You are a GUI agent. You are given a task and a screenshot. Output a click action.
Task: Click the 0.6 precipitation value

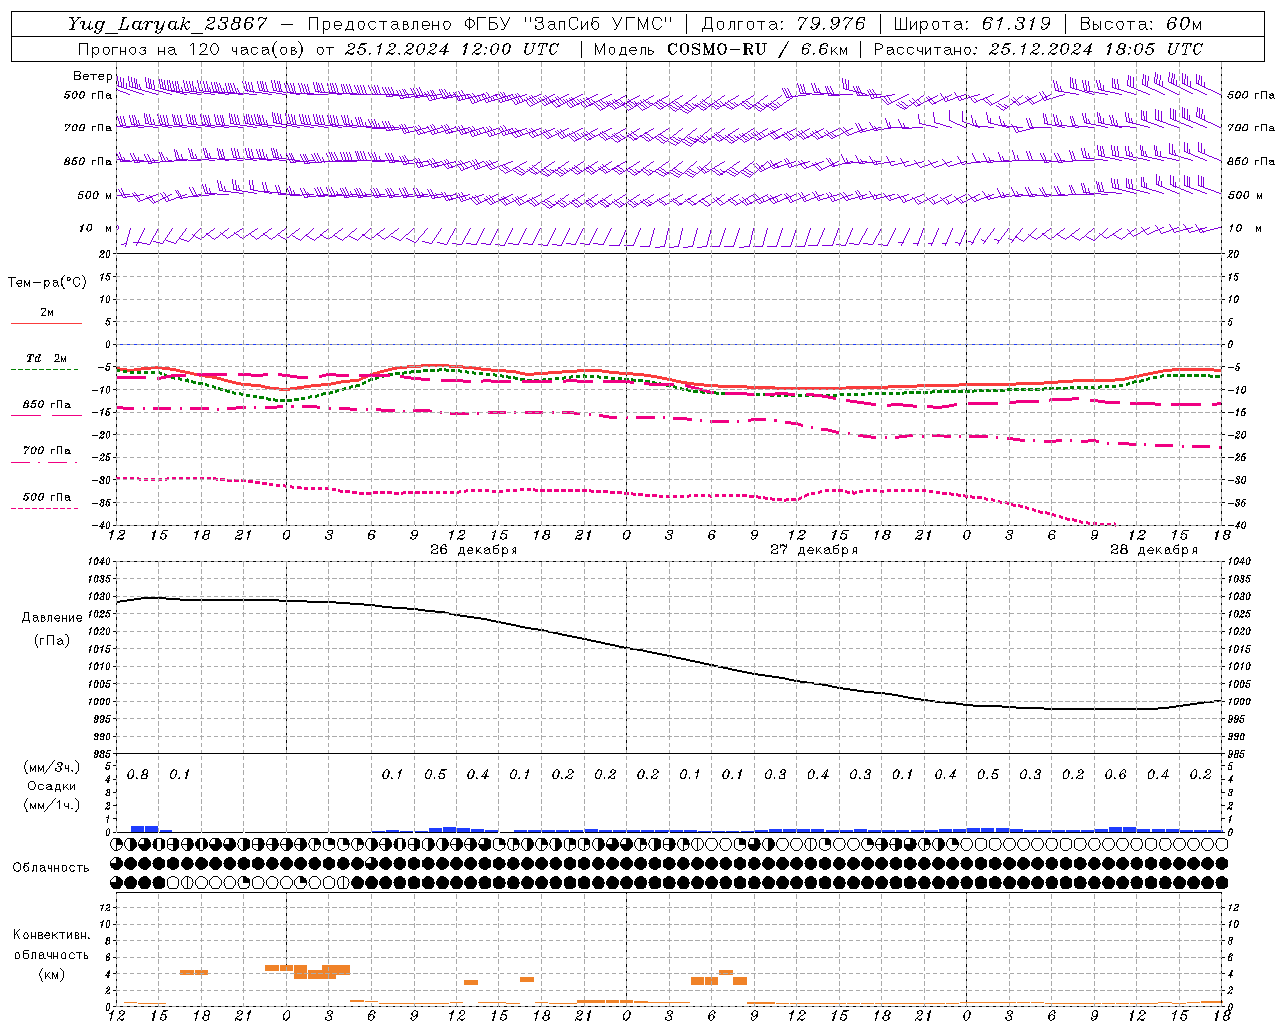click(1116, 775)
